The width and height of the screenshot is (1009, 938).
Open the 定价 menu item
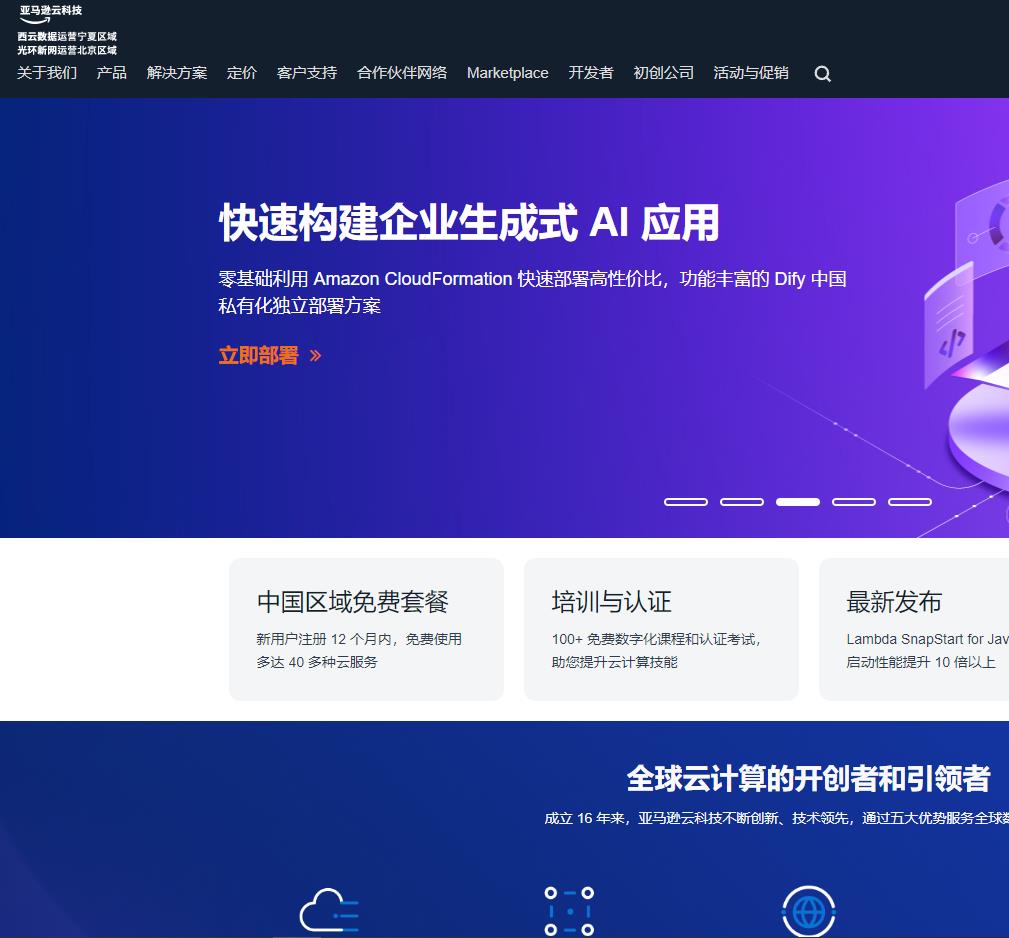[x=242, y=73]
